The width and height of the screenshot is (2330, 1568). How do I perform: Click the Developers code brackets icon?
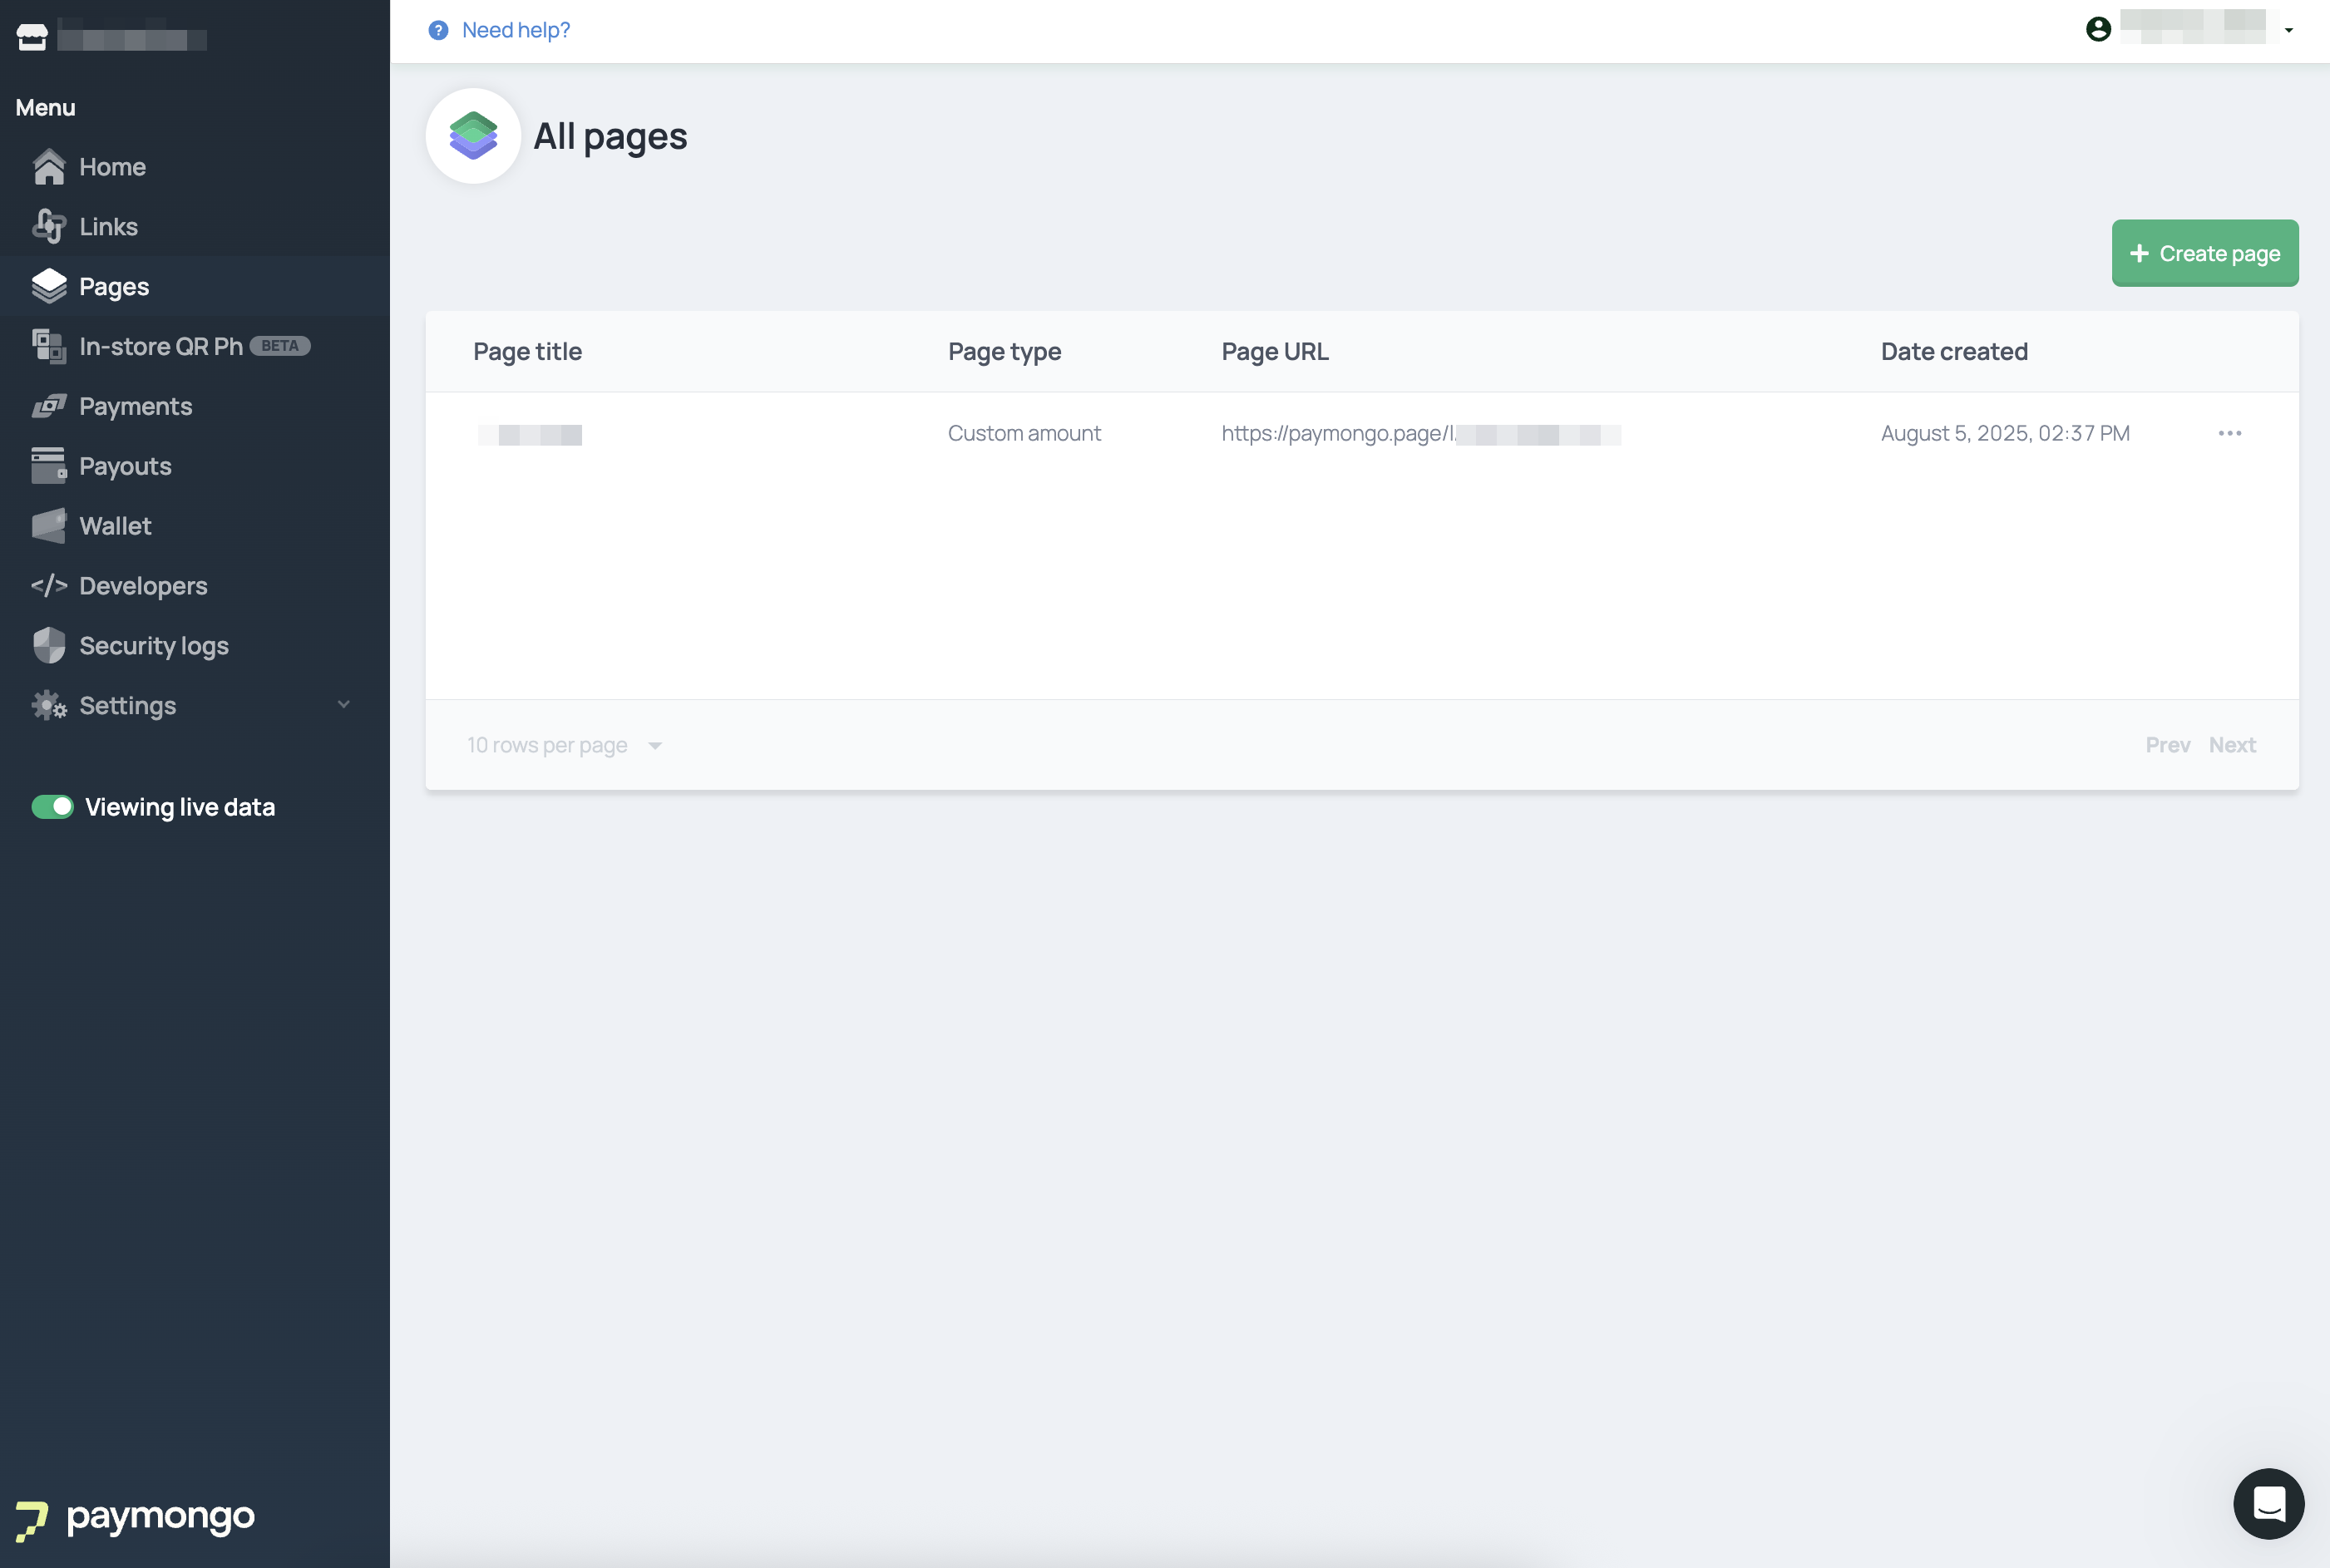pos(48,586)
